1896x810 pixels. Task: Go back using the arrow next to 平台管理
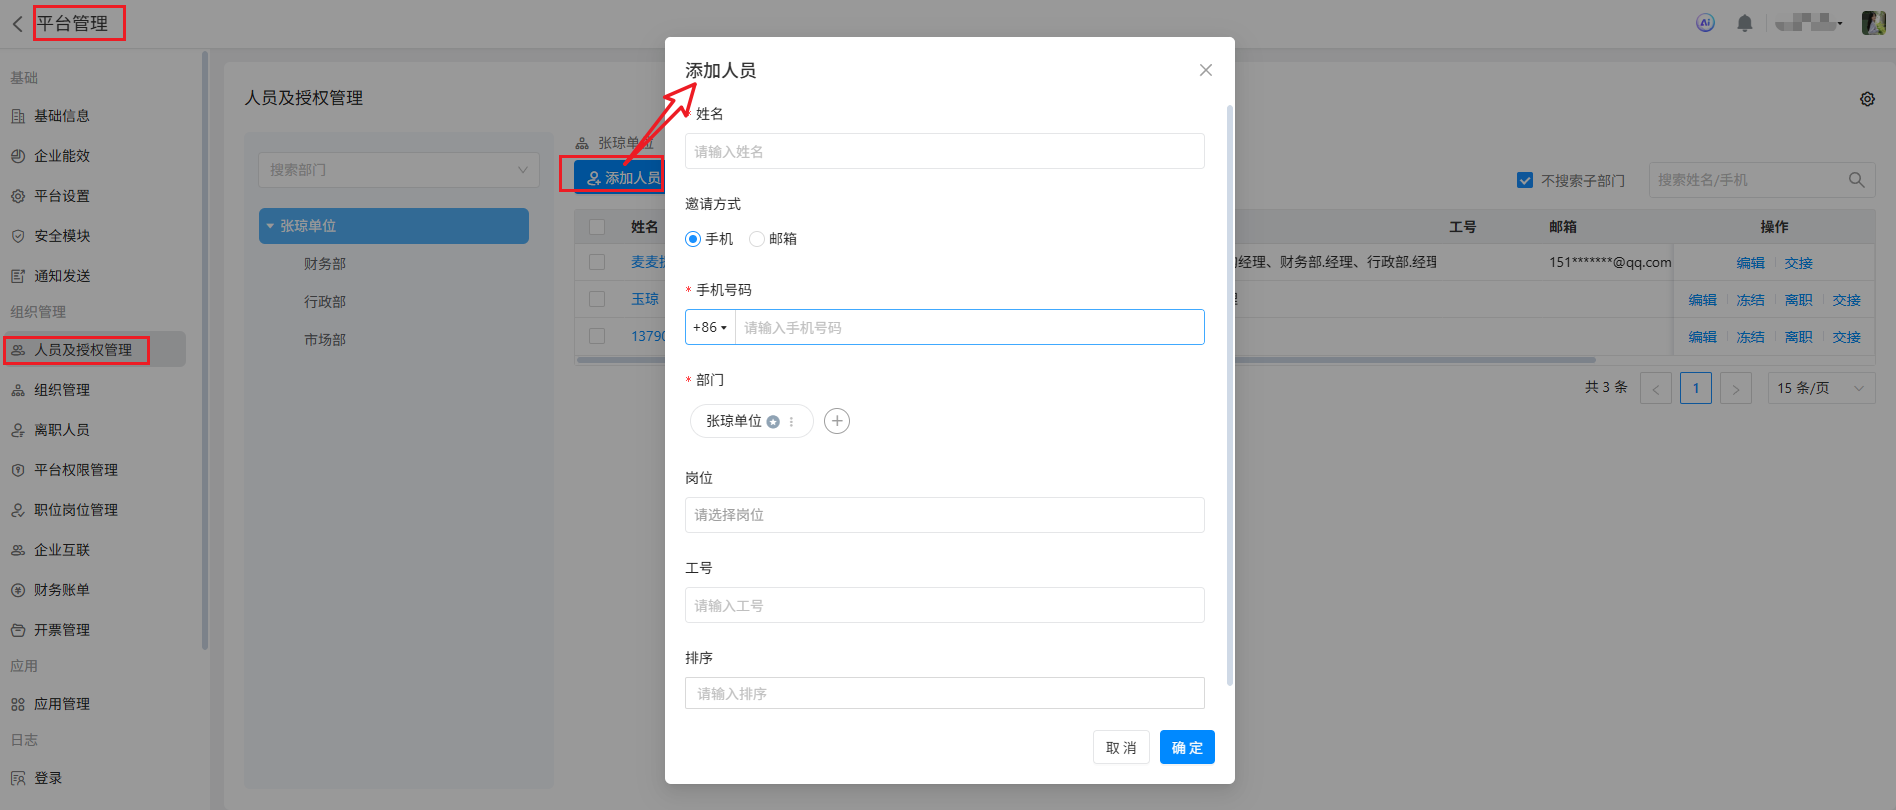click(x=17, y=24)
